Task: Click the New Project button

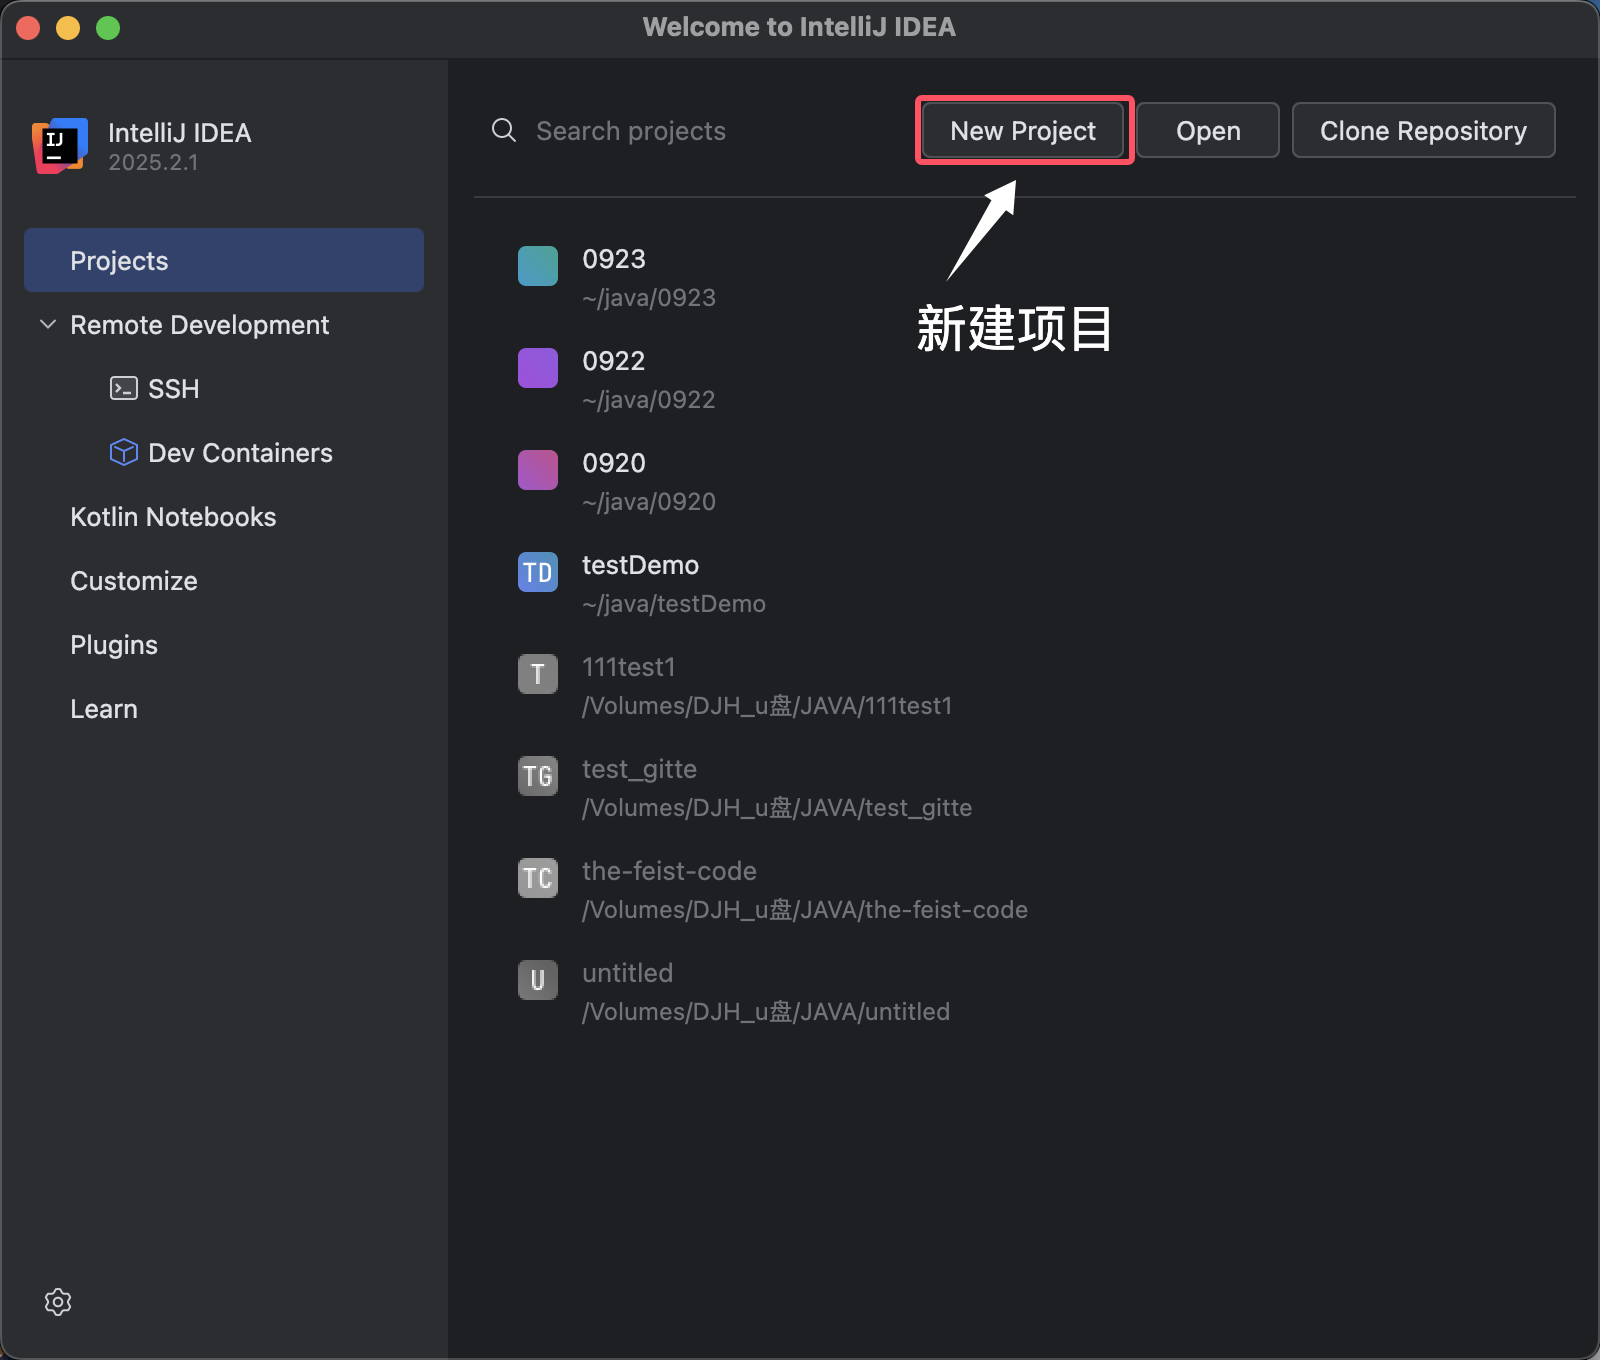Action: [x=1023, y=130]
